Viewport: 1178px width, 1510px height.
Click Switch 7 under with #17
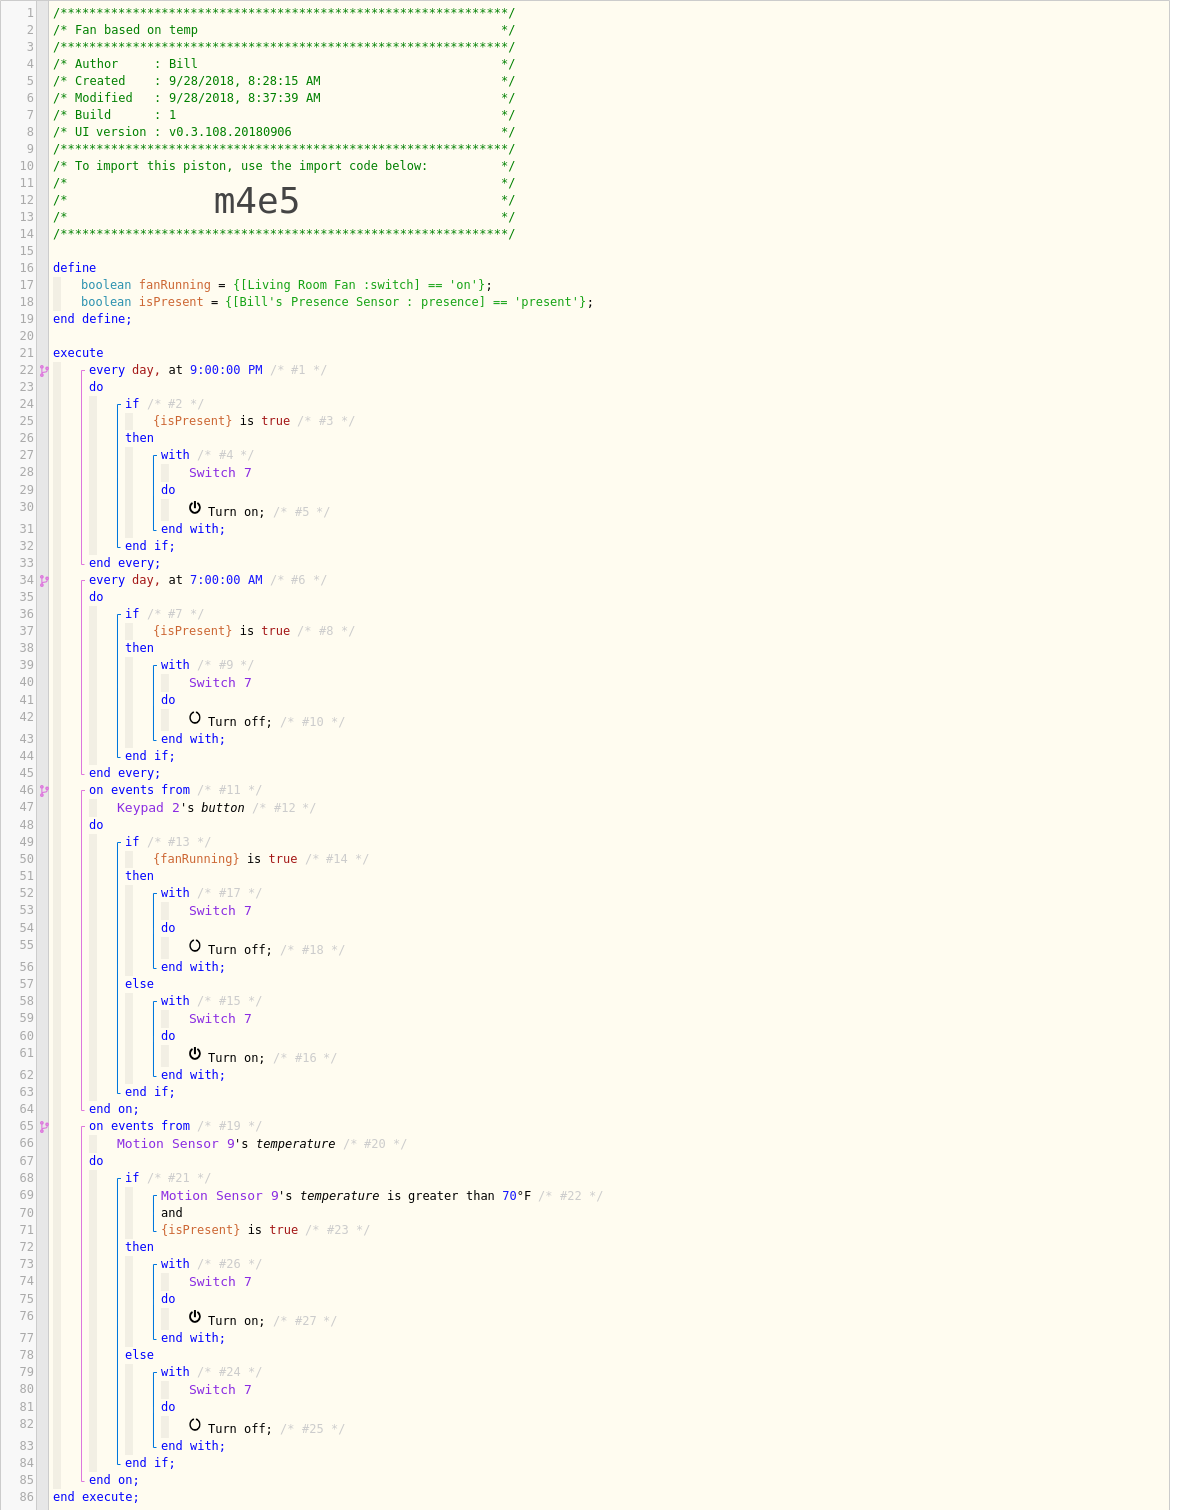220,911
